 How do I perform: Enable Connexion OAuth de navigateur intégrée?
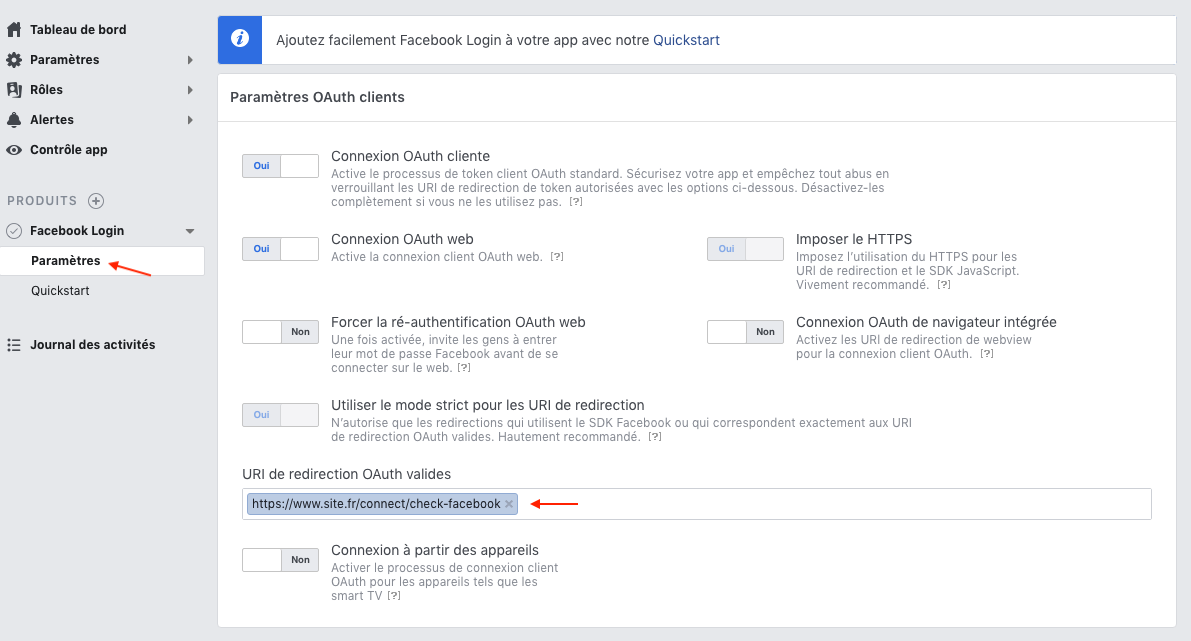[x=745, y=332]
